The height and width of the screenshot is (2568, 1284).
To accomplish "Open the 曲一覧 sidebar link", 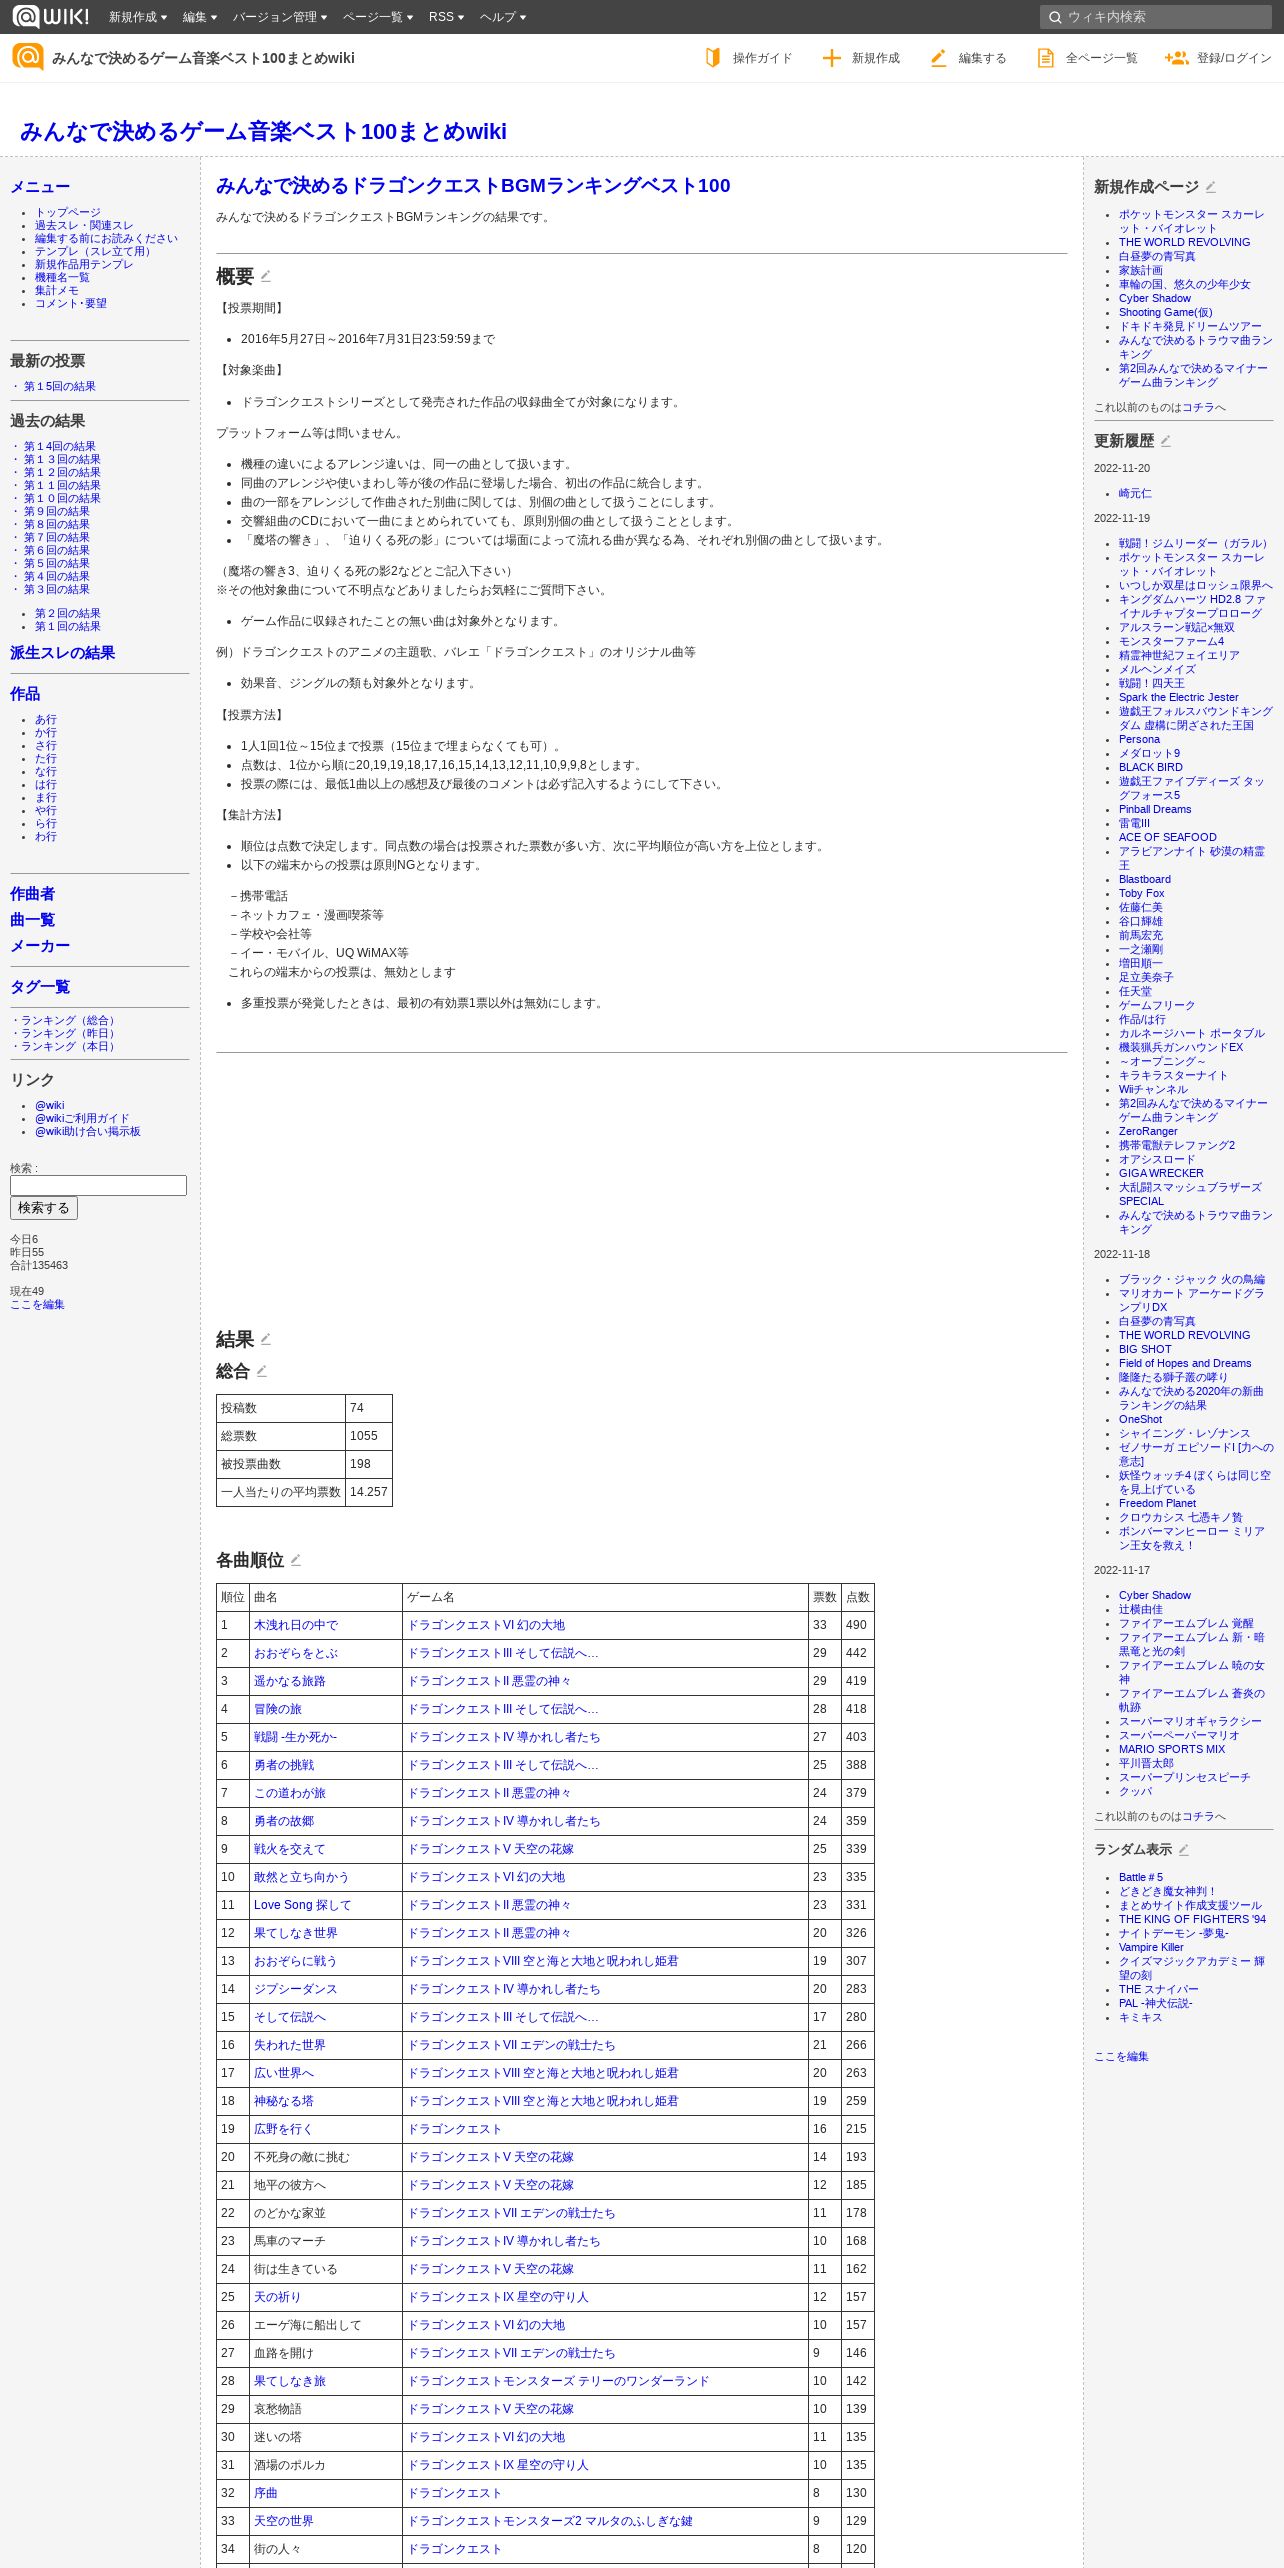I will coord(32,920).
